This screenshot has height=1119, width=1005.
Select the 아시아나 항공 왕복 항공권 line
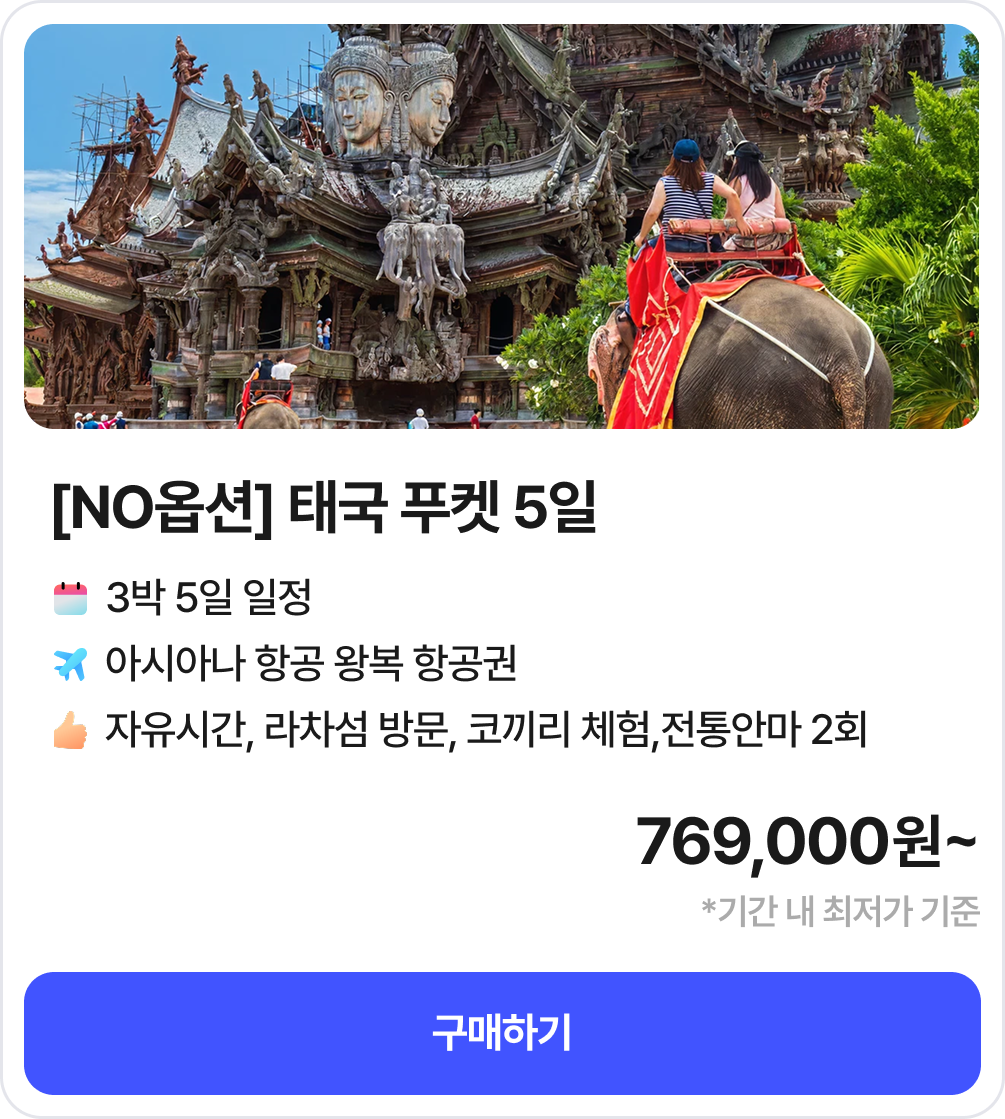[x=310, y=663]
